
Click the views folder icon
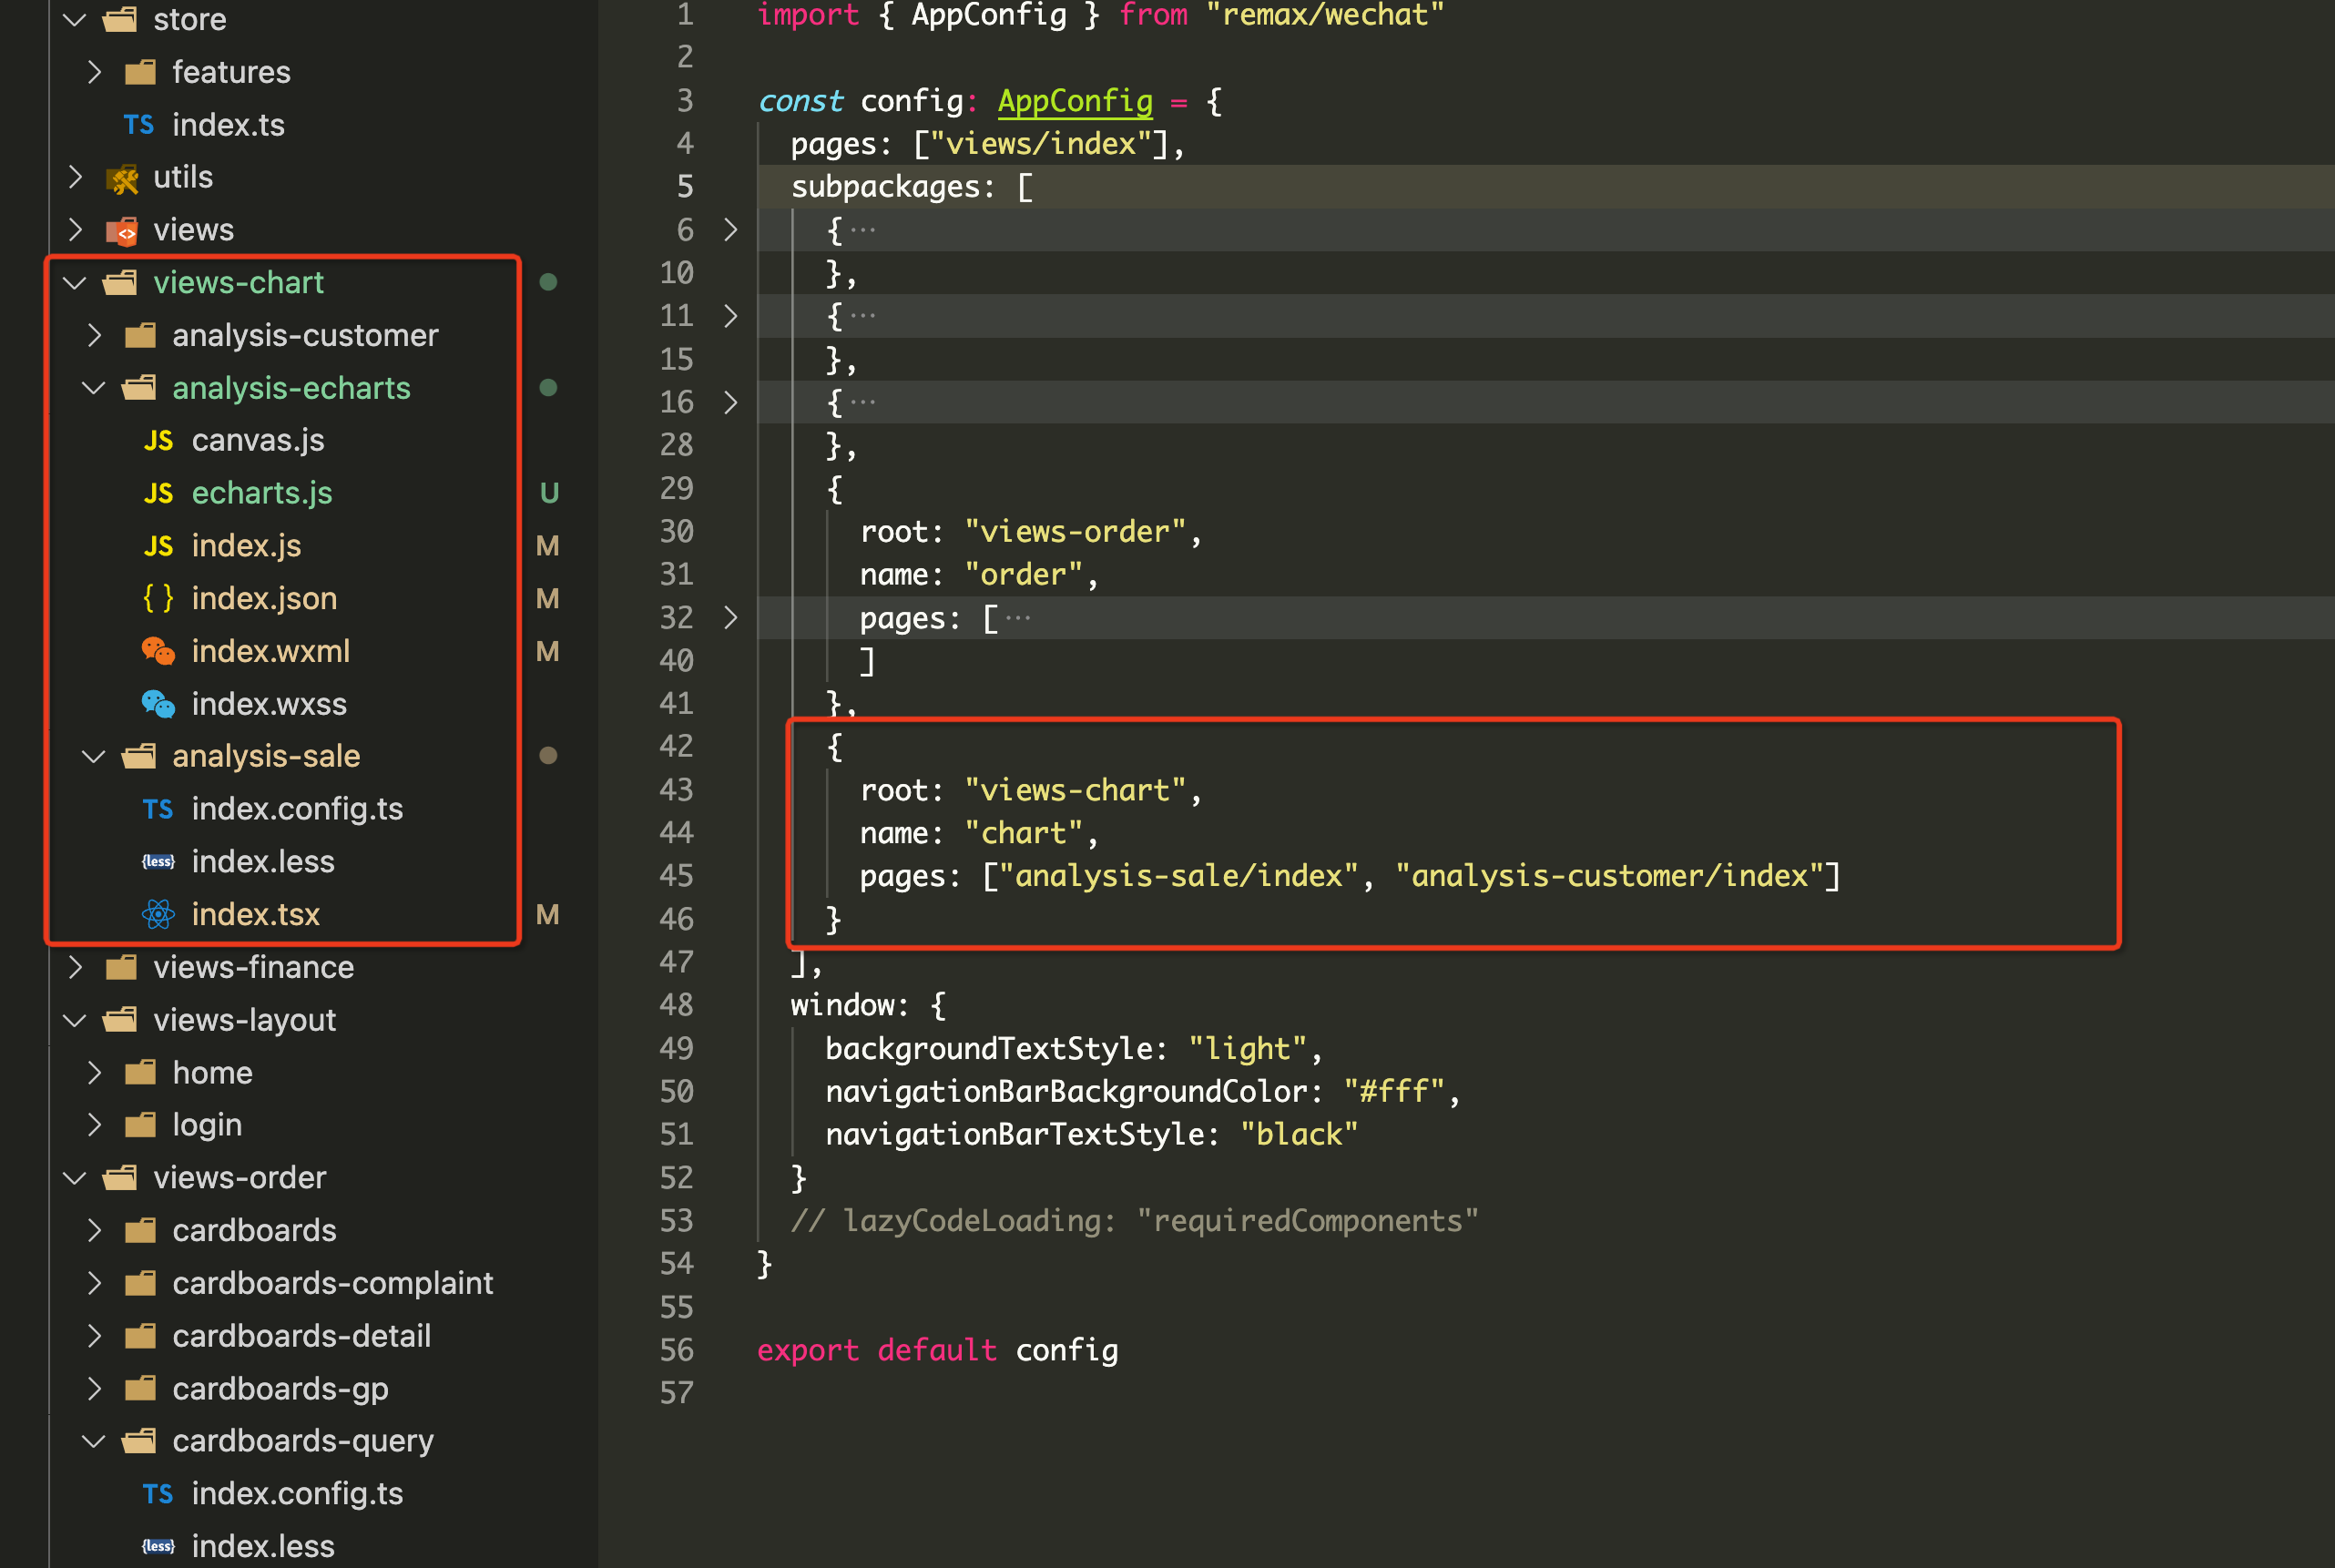tap(122, 231)
